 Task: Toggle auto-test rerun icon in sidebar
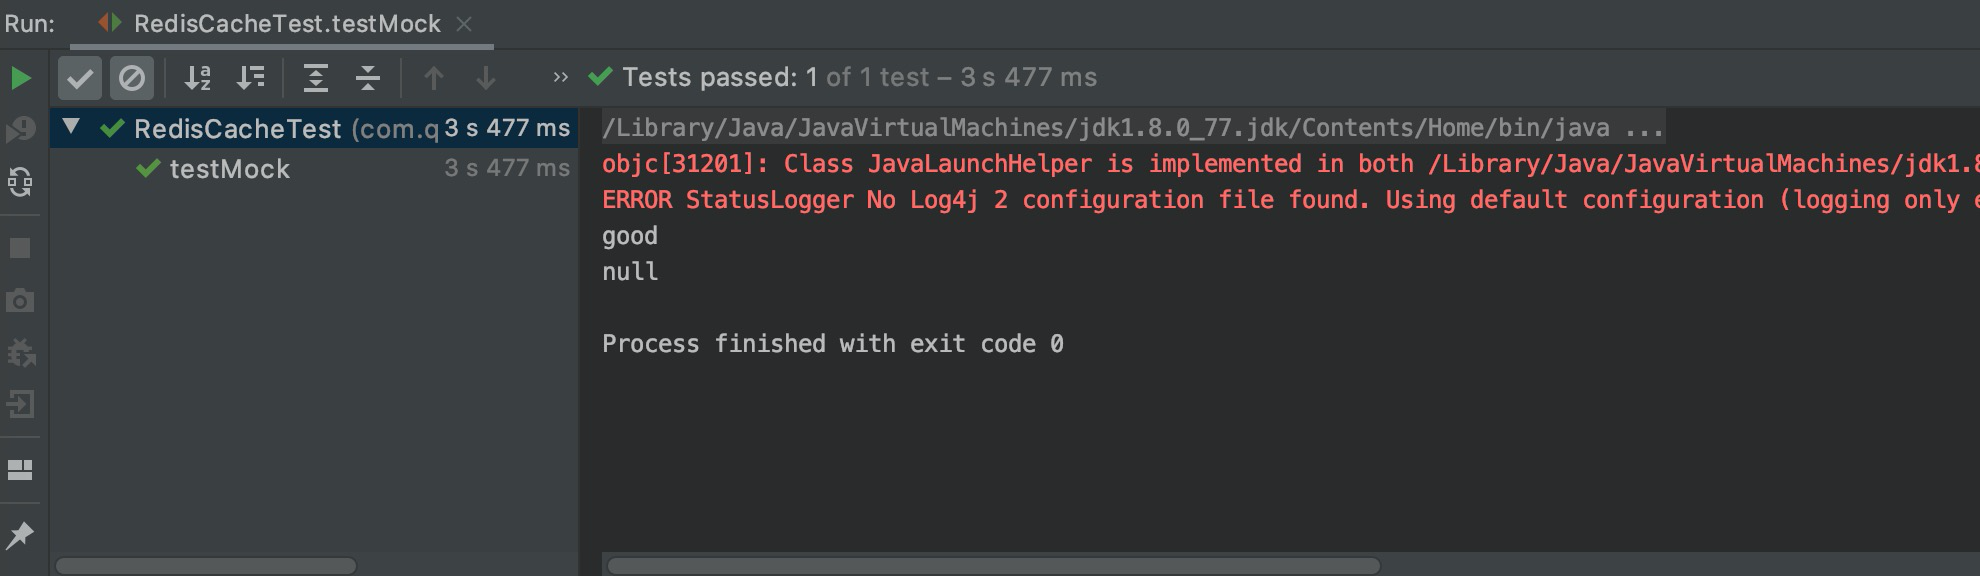[x=20, y=182]
